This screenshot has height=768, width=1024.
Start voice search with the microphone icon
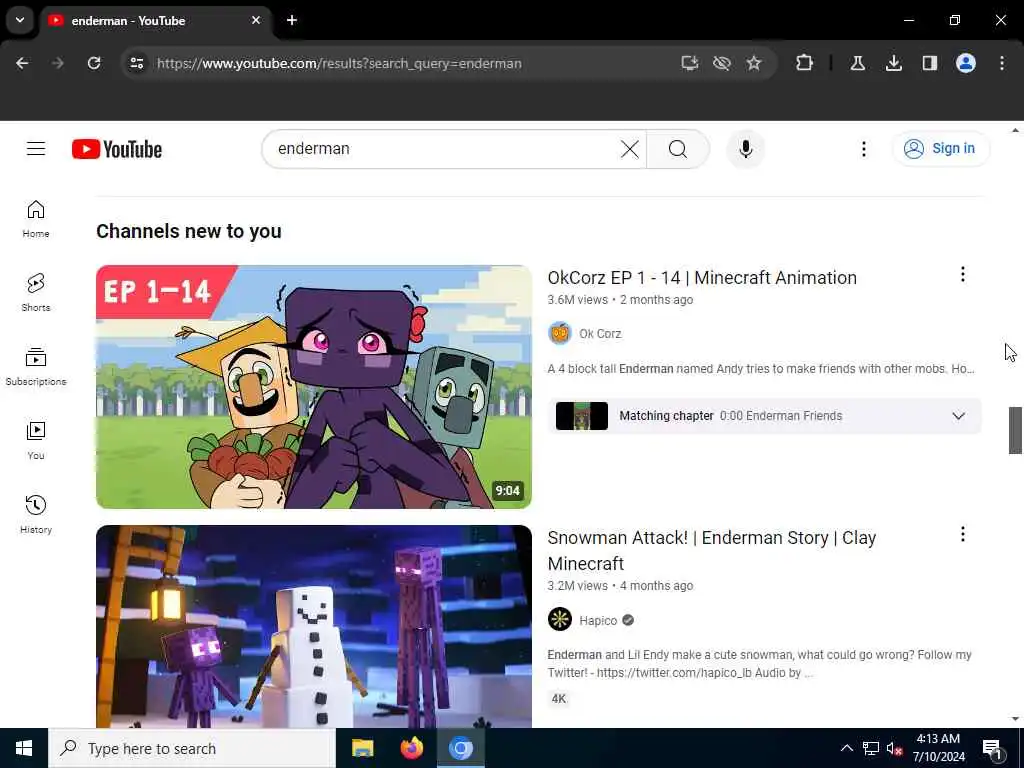click(746, 149)
